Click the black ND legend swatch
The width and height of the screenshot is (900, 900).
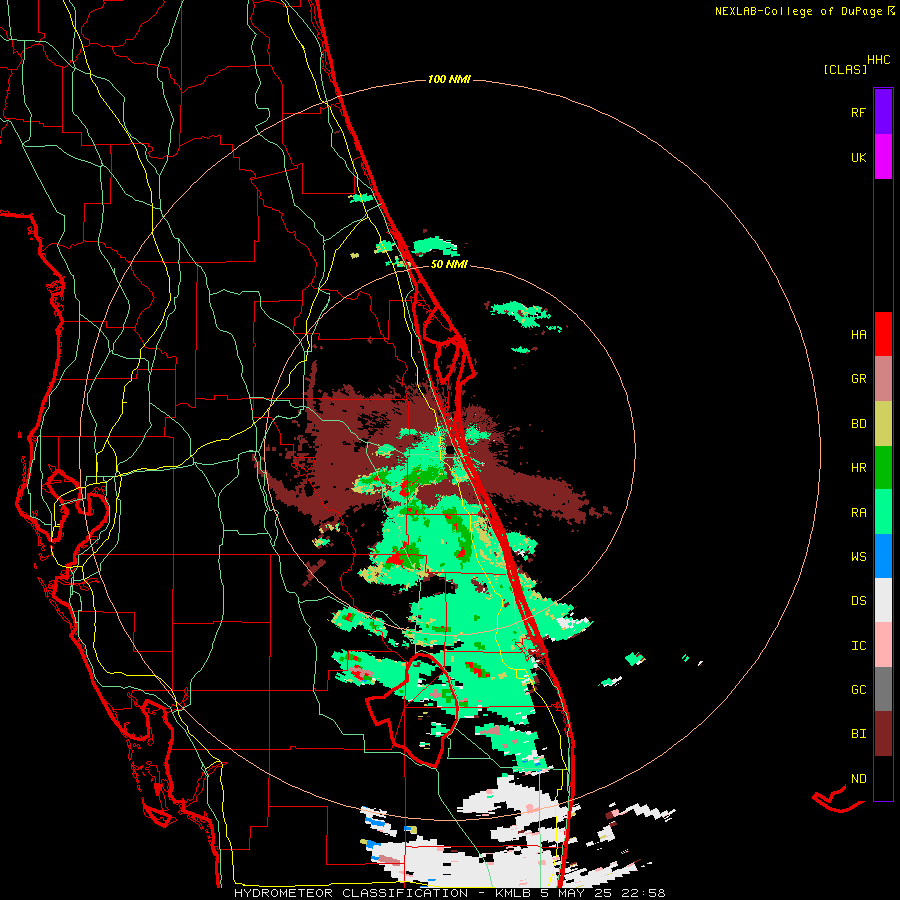883,778
